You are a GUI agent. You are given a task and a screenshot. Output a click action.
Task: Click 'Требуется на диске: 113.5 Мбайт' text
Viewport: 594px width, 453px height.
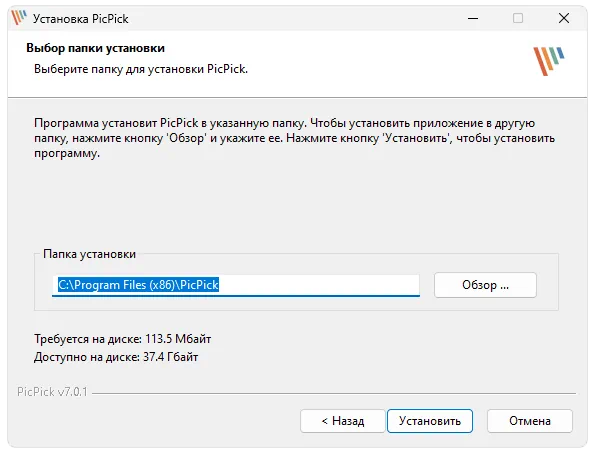(122, 339)
